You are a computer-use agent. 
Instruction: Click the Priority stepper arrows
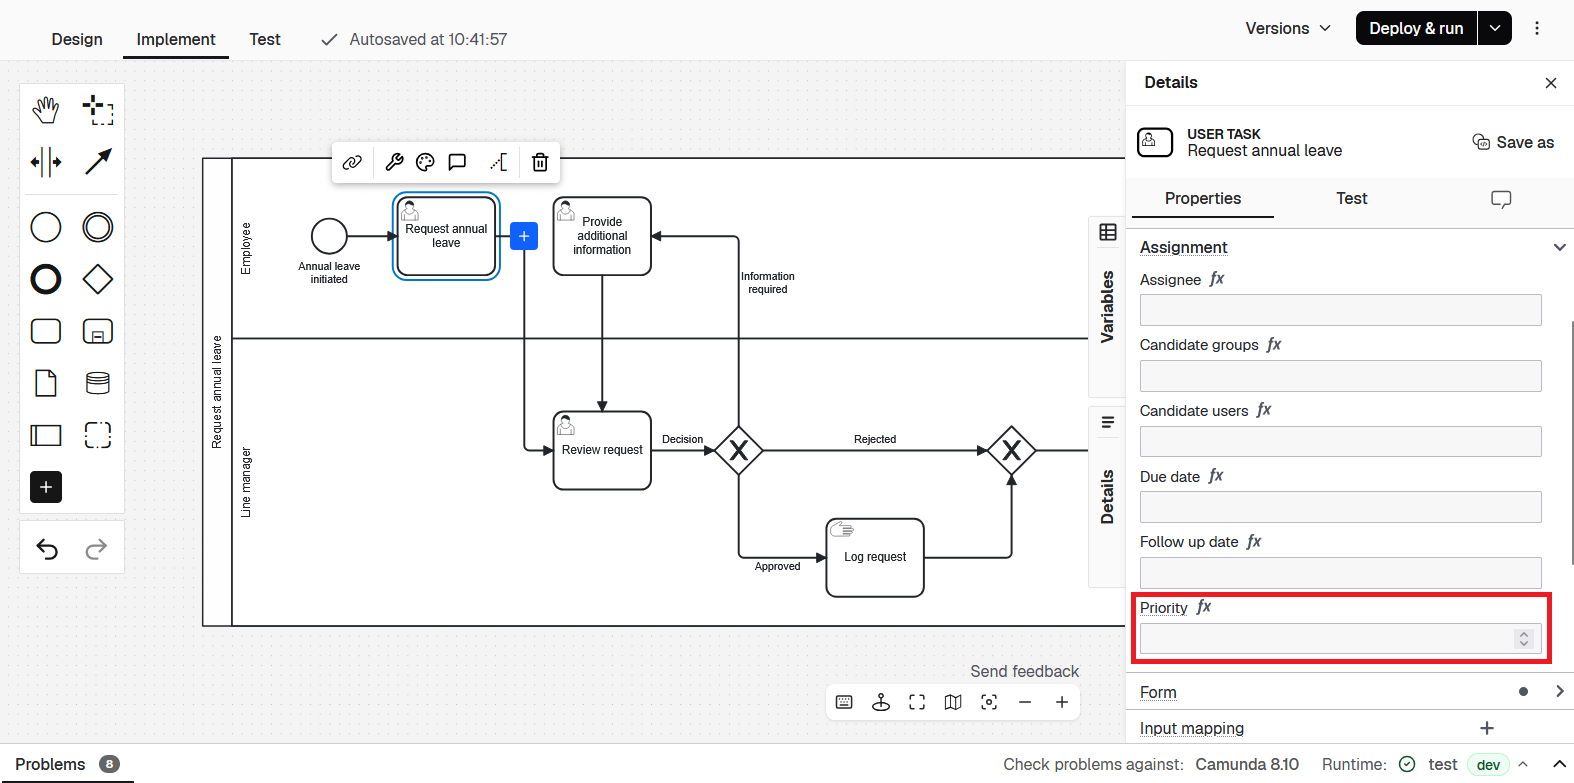[1523, 638]
